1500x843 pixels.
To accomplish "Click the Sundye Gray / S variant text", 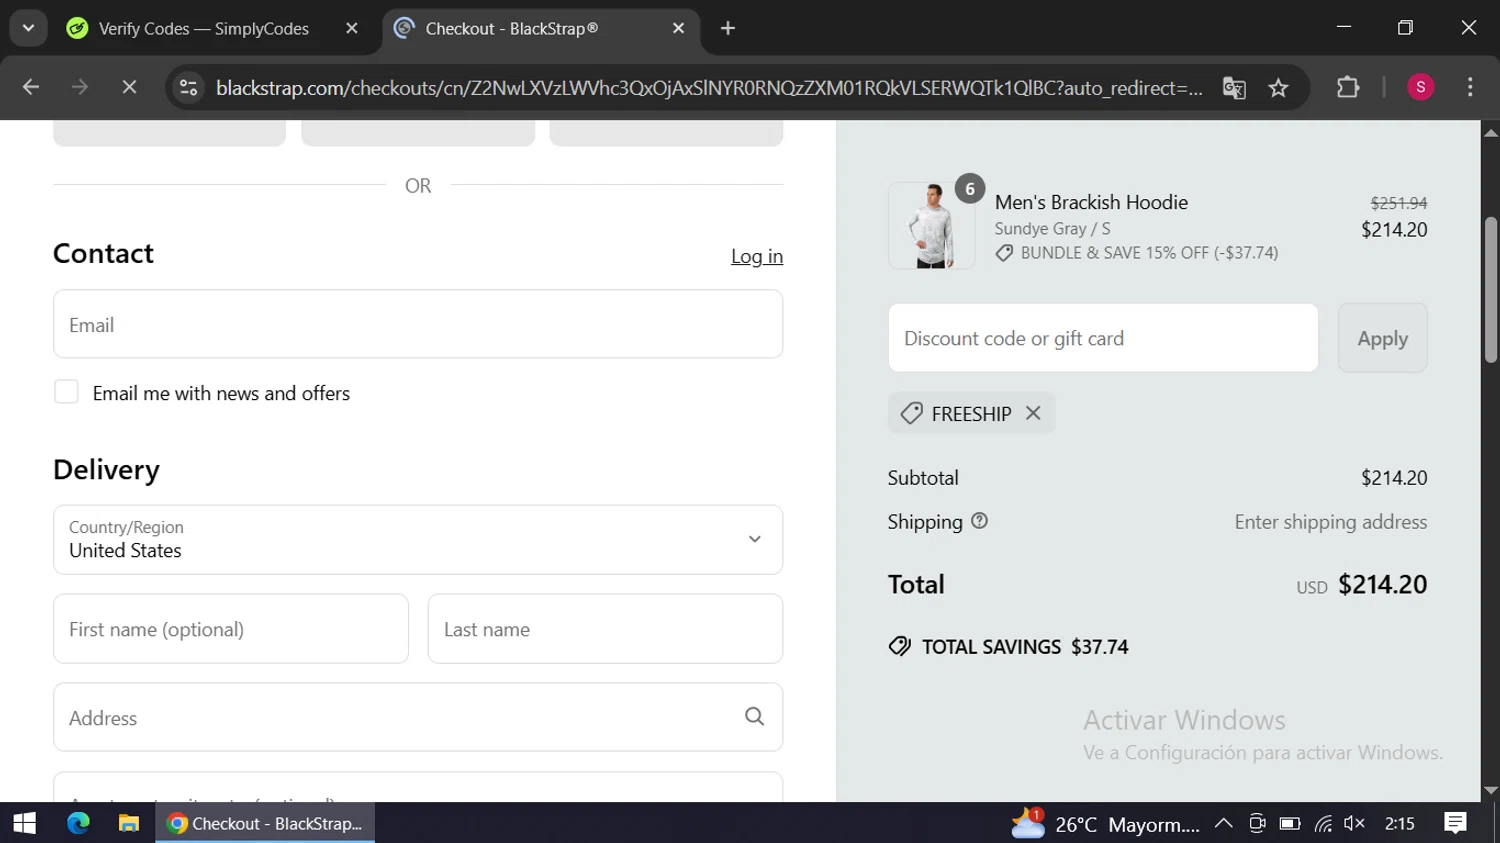I will point(1052,229).
